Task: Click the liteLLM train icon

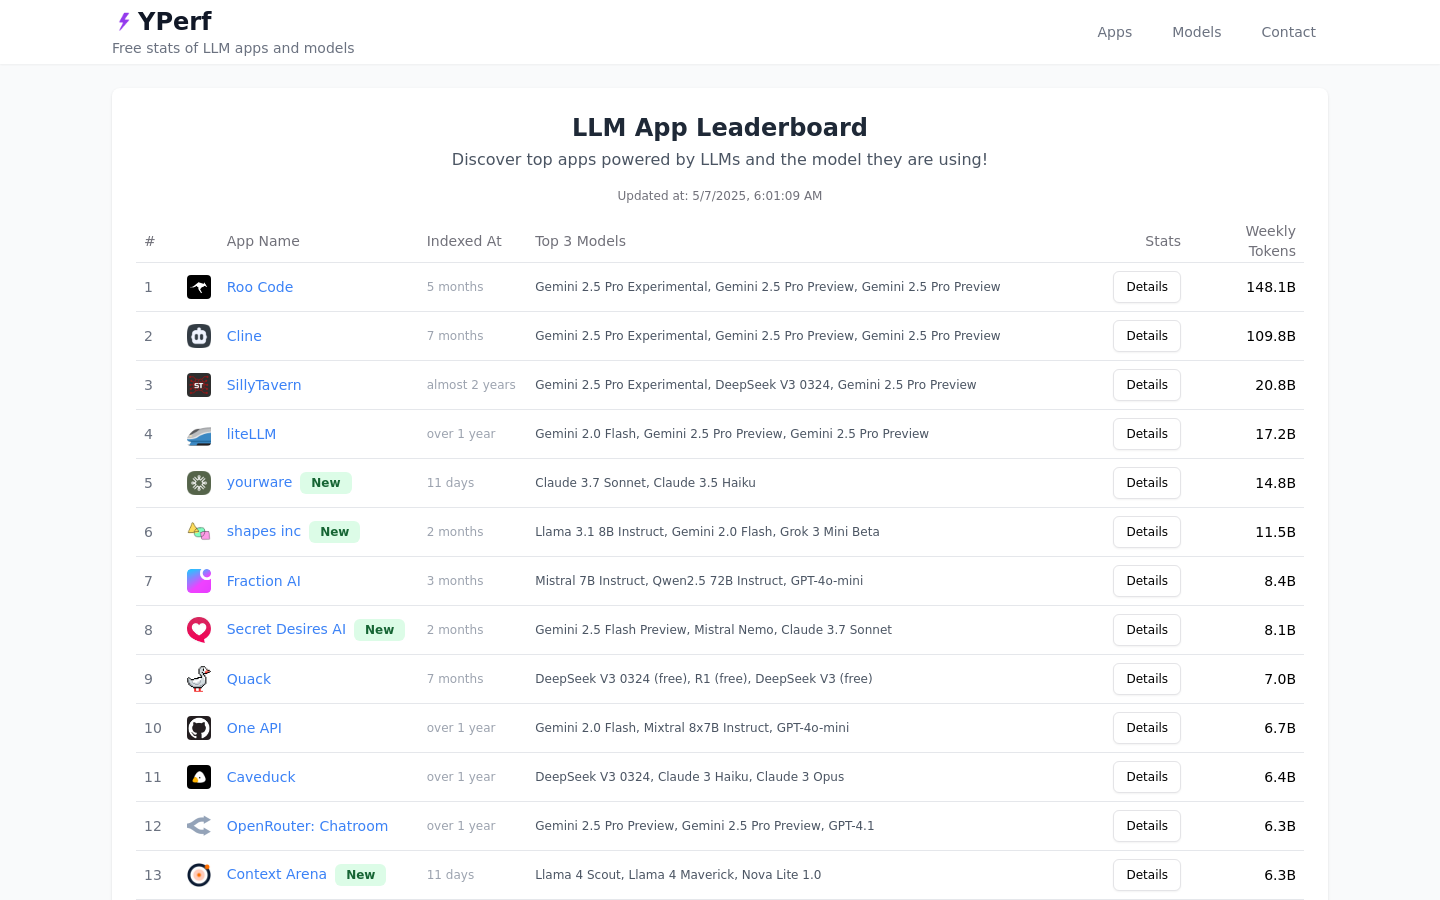Action: [x=199, y=434]
